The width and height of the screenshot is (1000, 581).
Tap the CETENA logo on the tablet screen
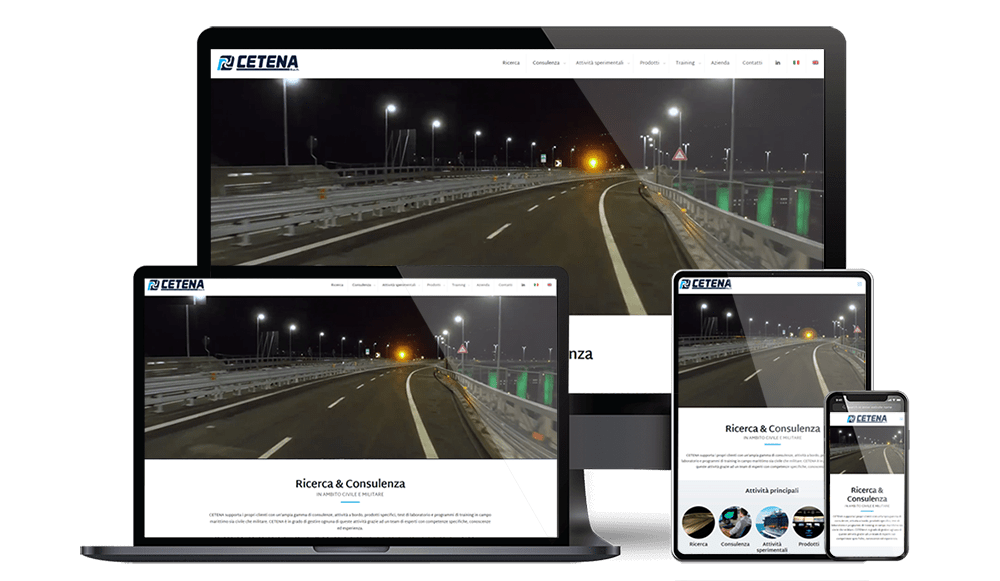click(x=705, y=284)
